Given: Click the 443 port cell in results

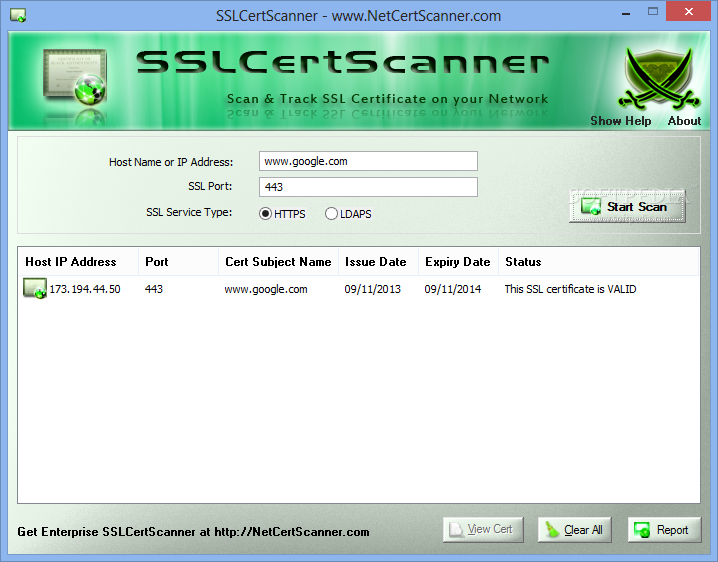Looking at the screenshot, I should 154,289.
